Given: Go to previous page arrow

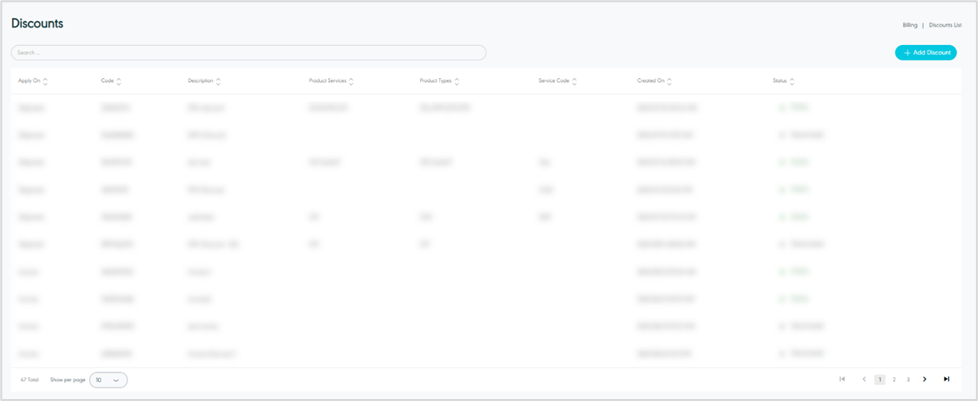Looking at the screenshot, I should click(864, 380).
